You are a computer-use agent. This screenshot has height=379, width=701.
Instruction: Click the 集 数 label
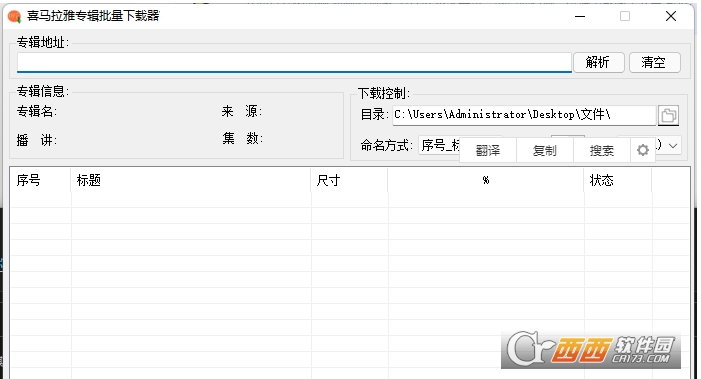click(243, 138)
